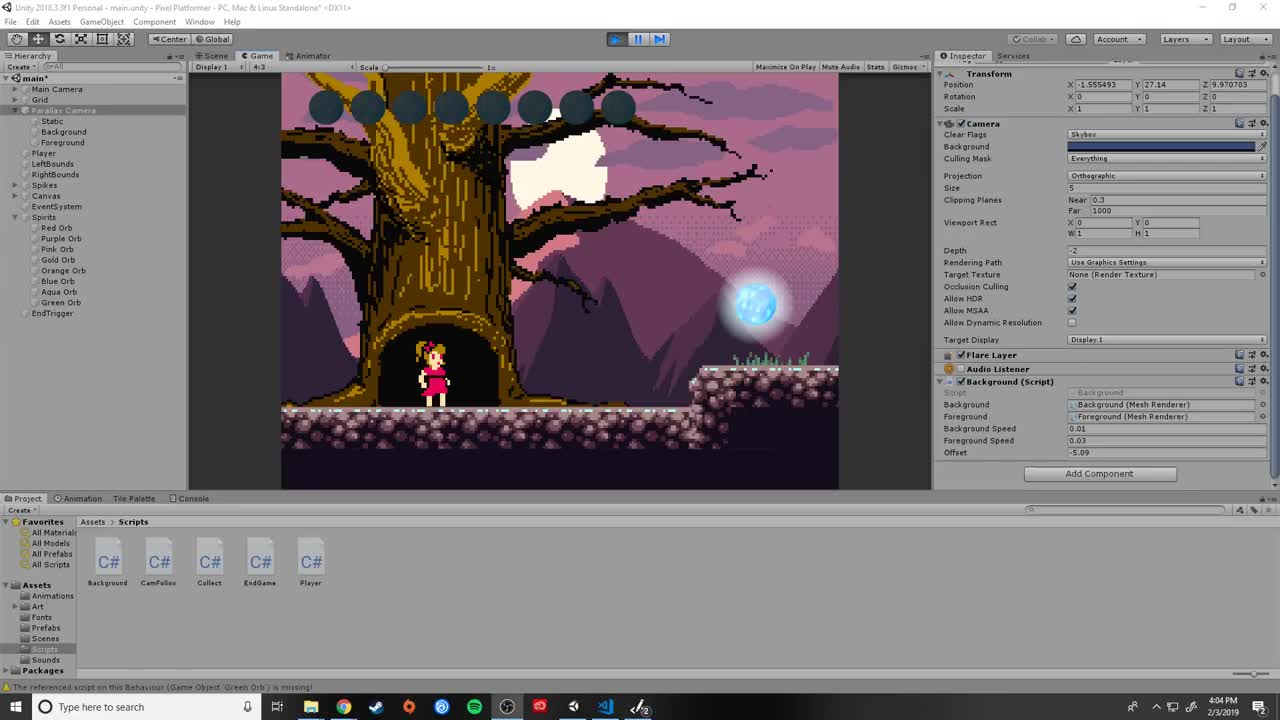Open the Component menu
This screenshot has height=720, width=1280.
tap(154, 21)
